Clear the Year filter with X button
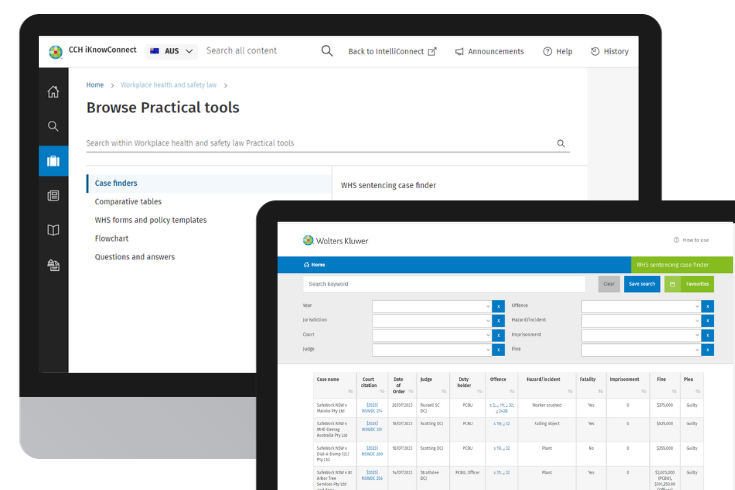 tap(498, 306)
